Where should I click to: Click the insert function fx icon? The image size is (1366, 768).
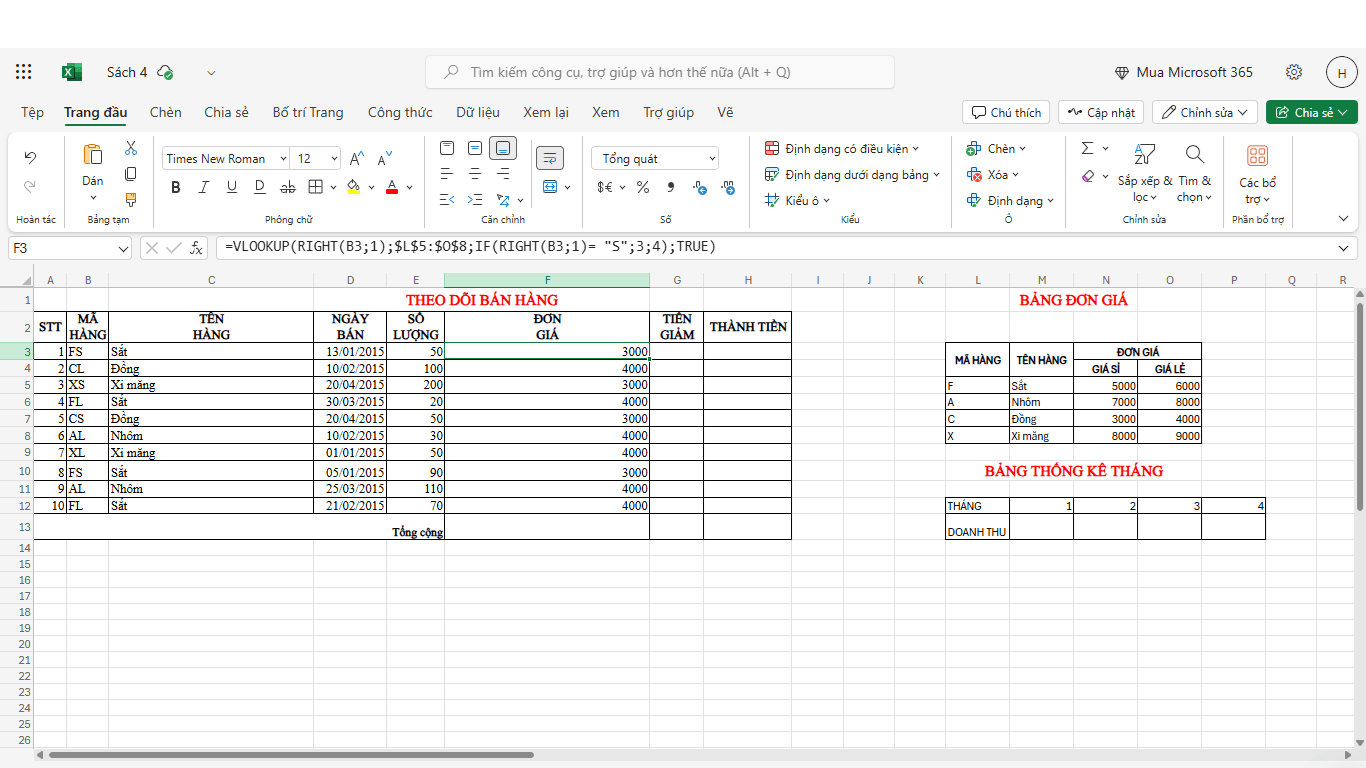[197, 247]
